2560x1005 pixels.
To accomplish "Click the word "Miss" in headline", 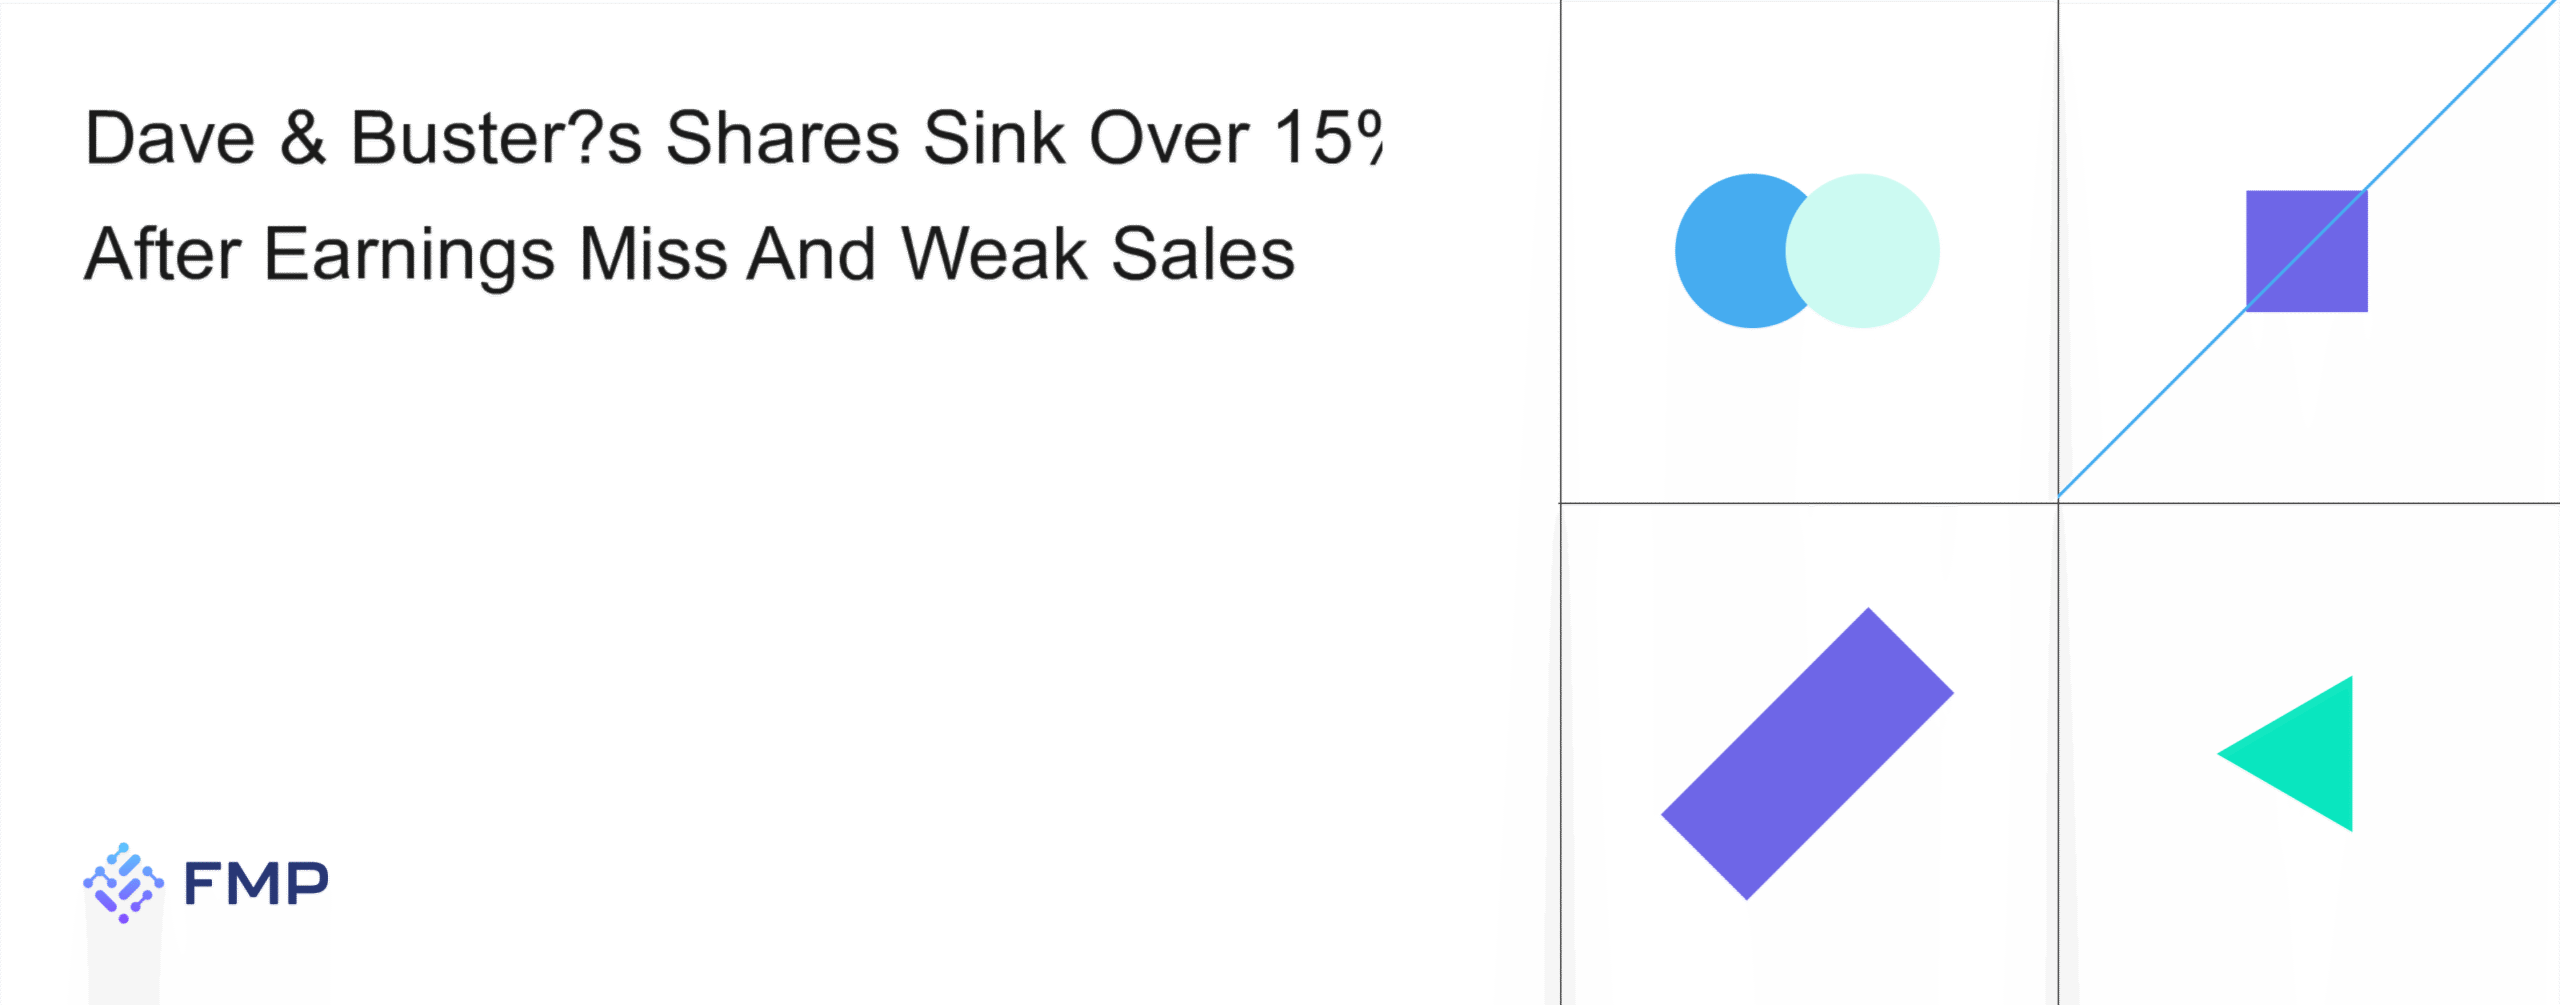I will tap(653, 254).
